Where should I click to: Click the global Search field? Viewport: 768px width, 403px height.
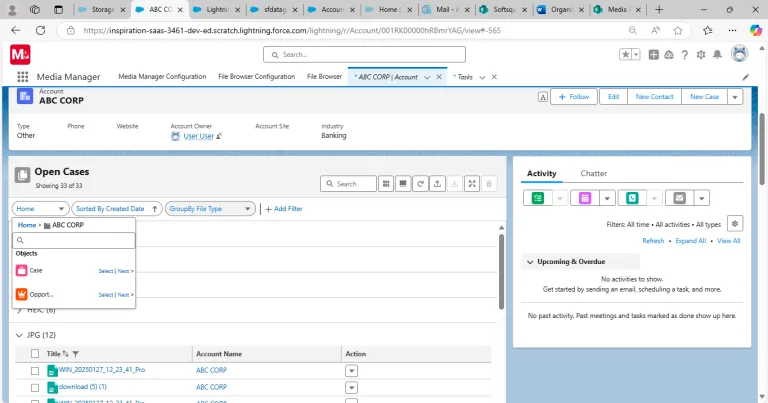(364, 54)
